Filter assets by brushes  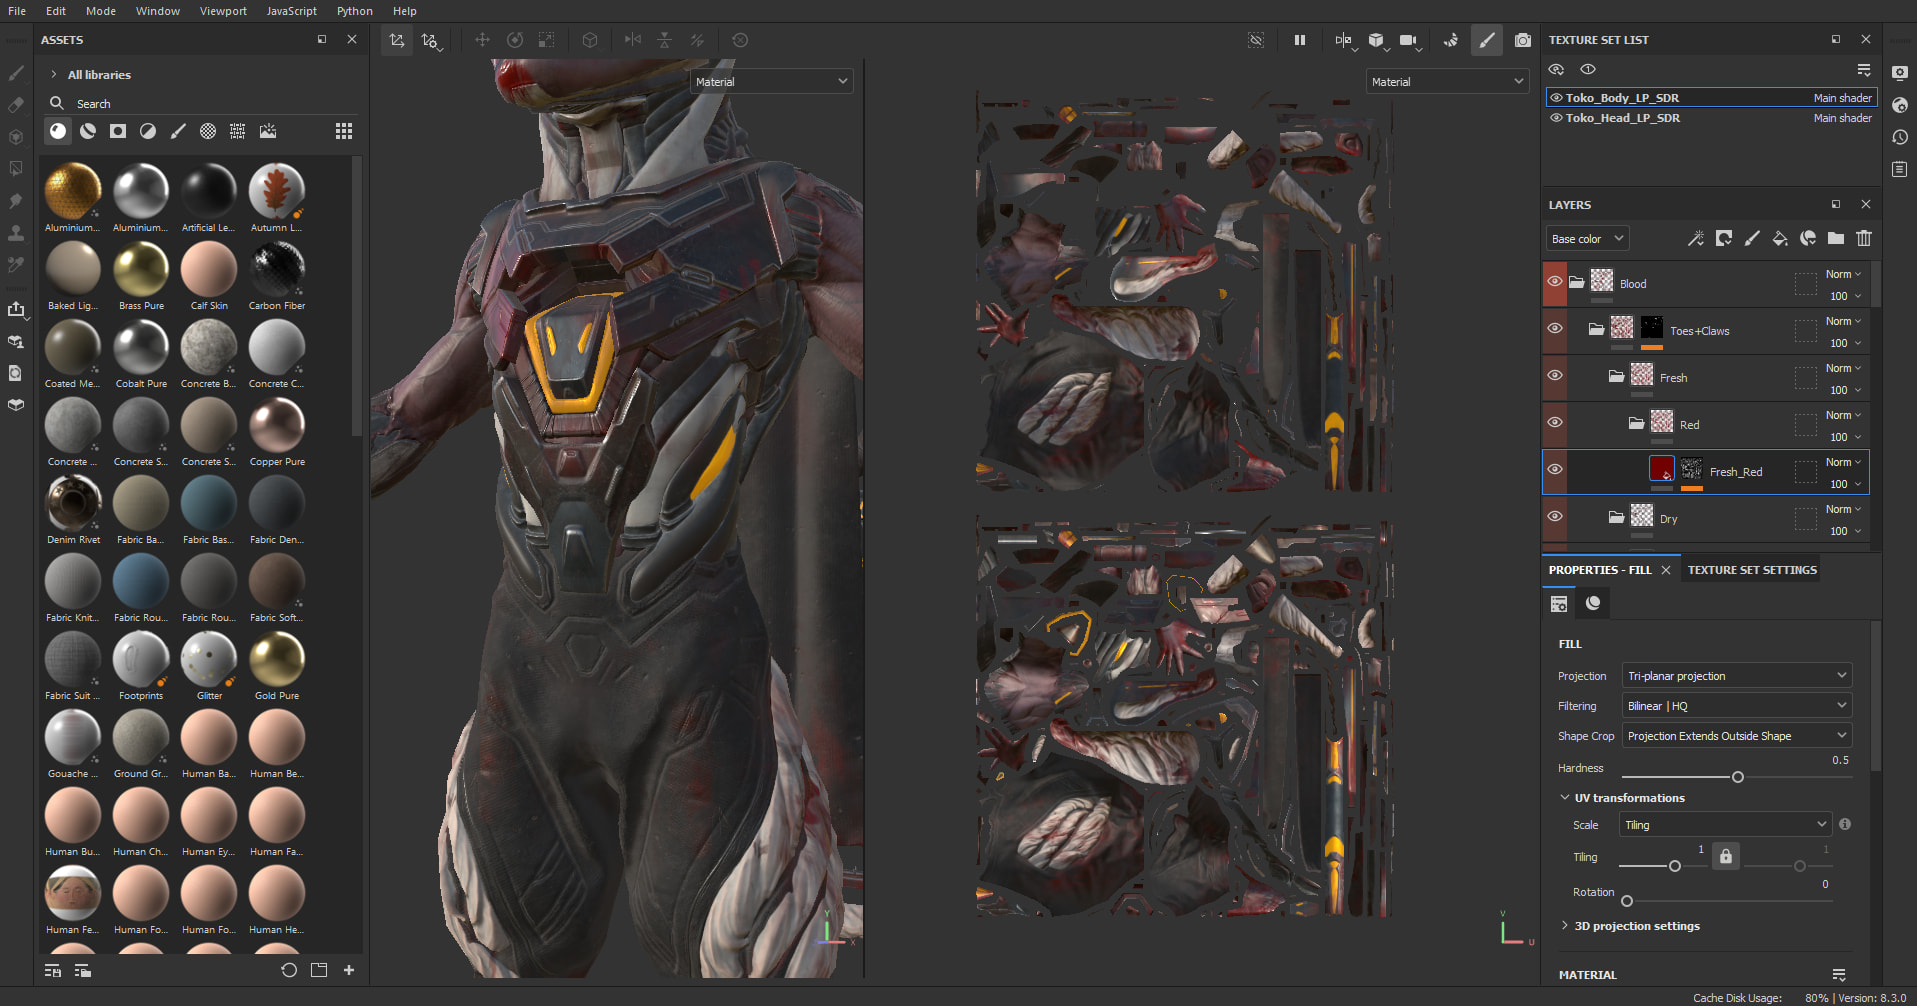(x=178, y=131)
